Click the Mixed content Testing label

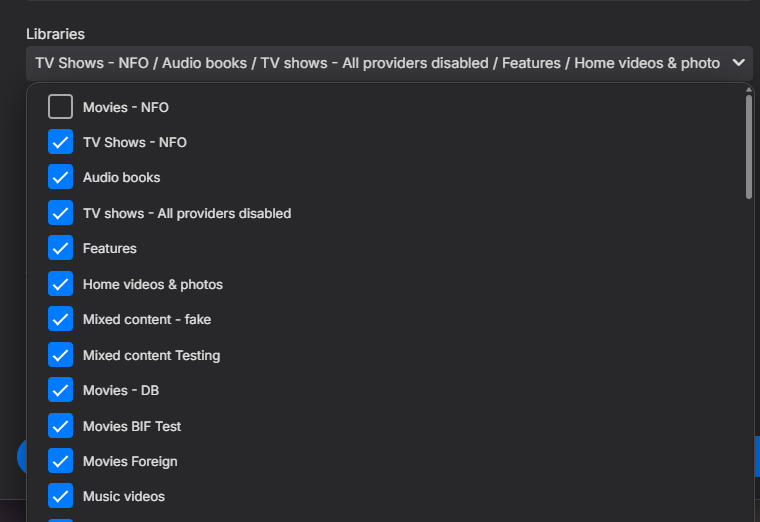pyautogui.click(x=151, y=355)
